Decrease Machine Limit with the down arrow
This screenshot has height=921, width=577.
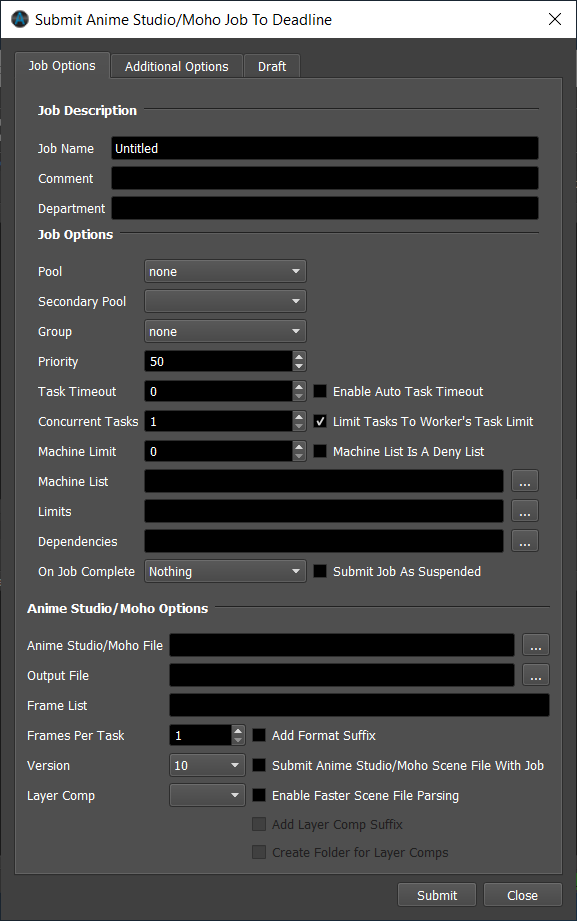click(299, 456)
